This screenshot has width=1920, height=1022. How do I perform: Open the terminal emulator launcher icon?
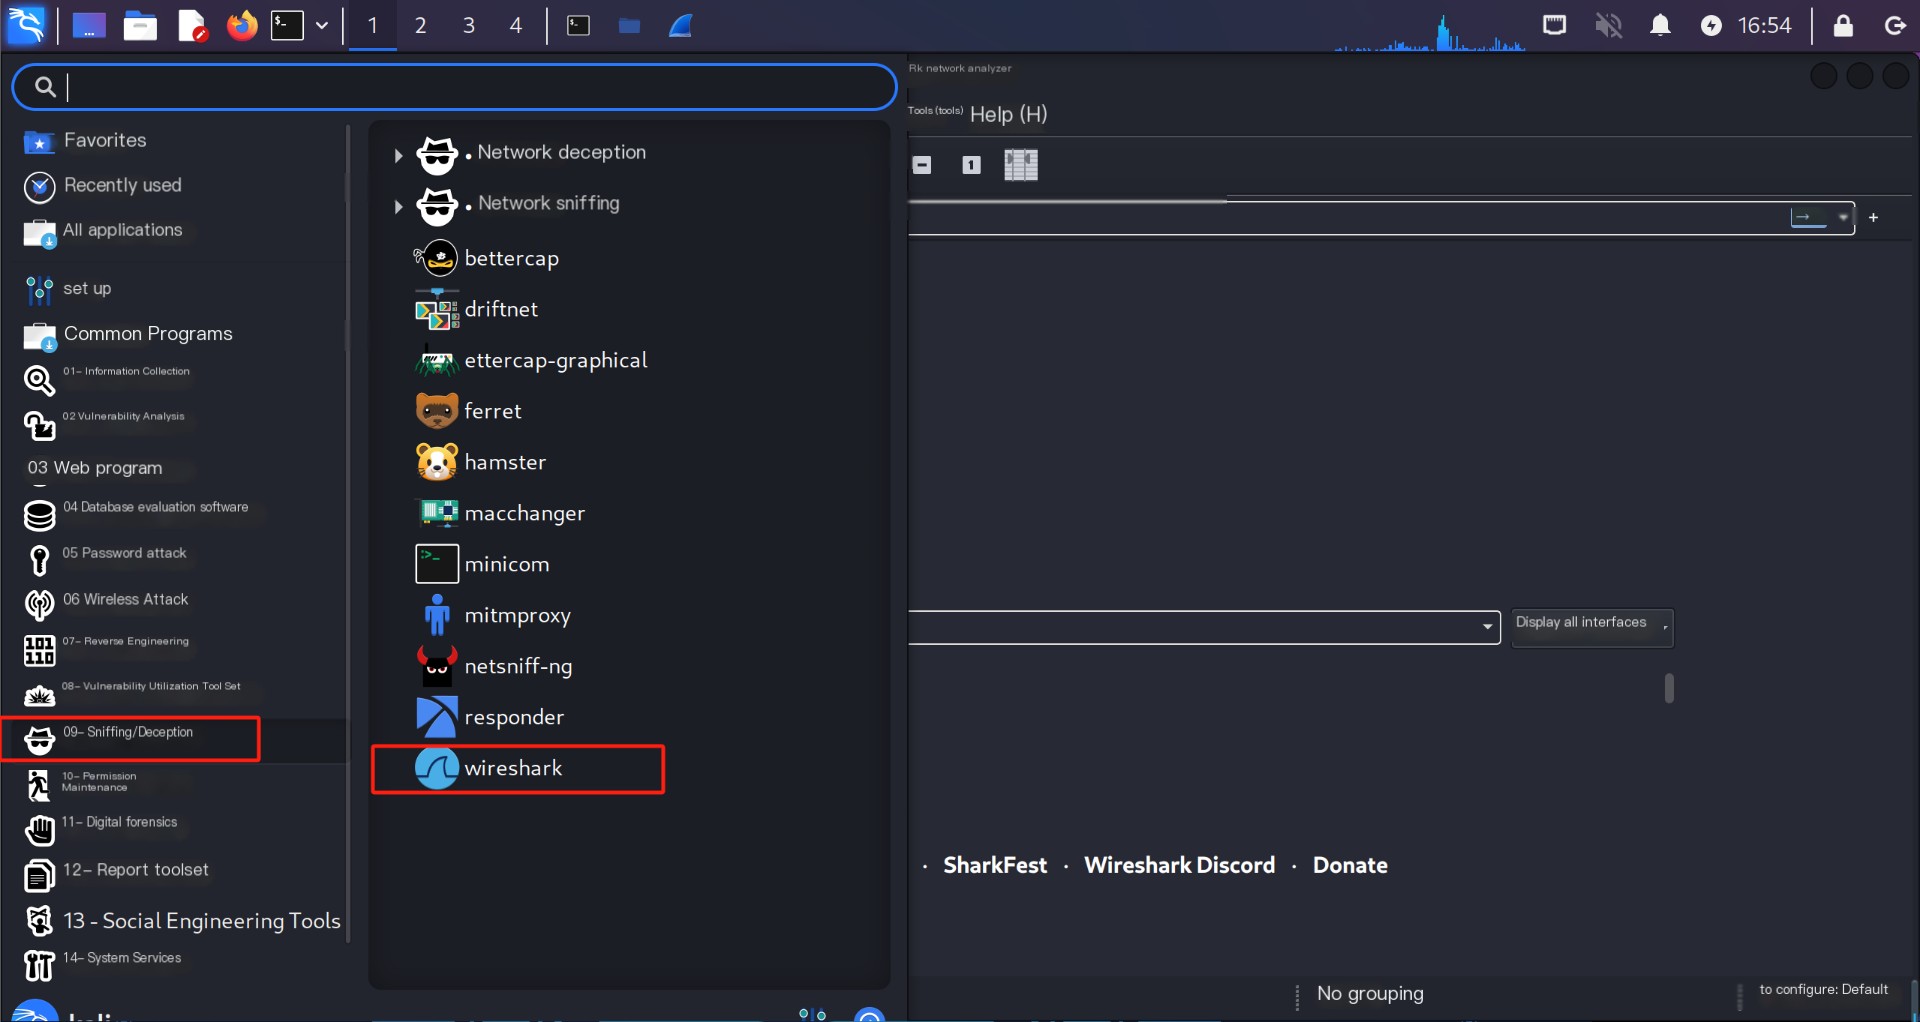point(287,25)
